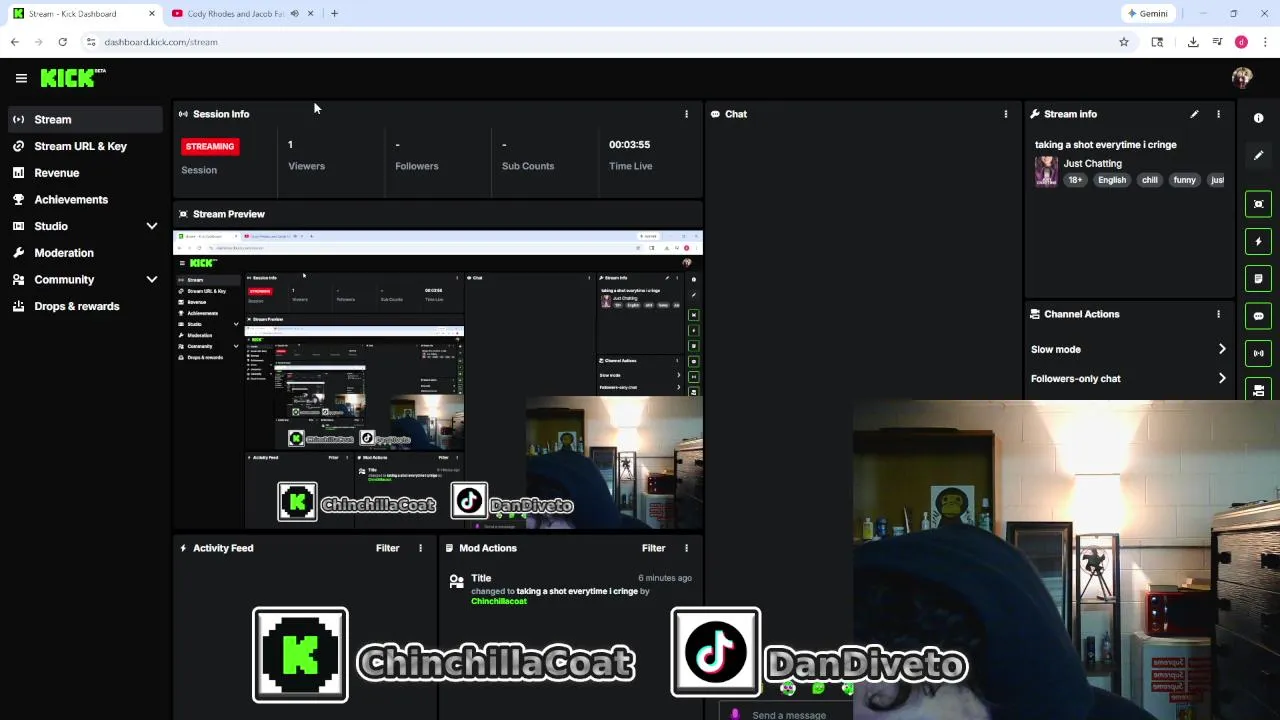Screen dimensions: 1280x720
Task: Open Filter in Activity Feed panel
Action: [387, 548]
